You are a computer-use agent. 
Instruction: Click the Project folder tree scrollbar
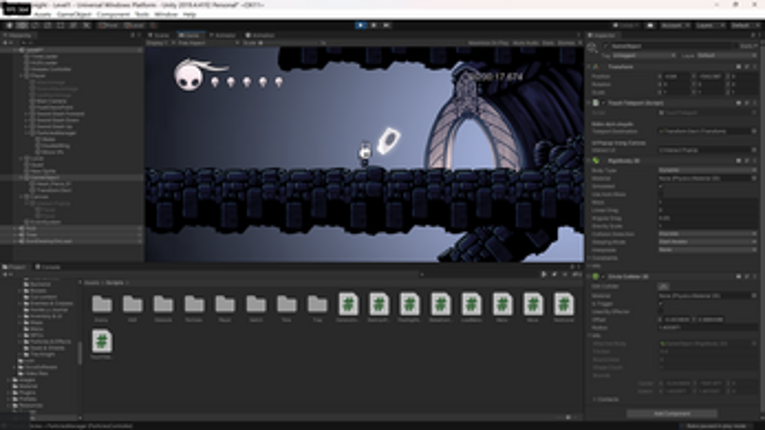[80, 352]
